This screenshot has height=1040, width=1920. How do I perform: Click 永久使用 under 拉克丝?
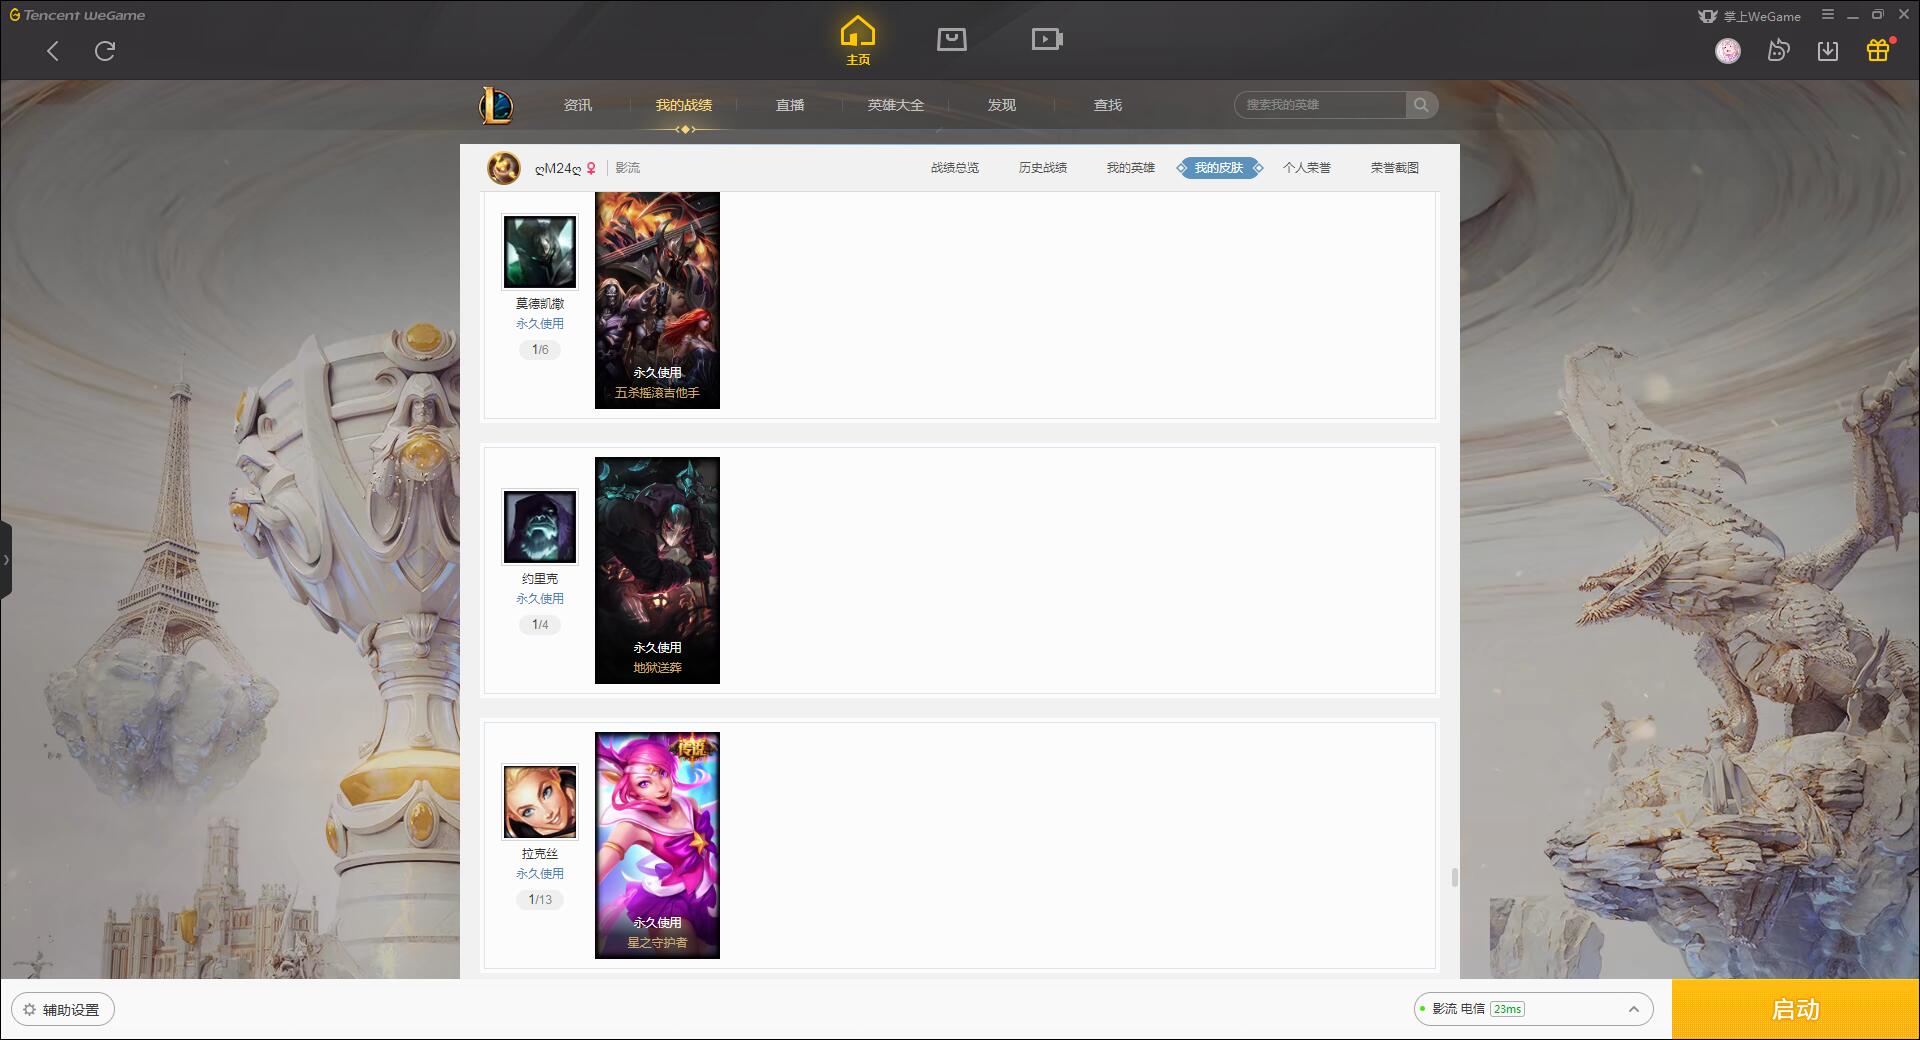pos(540,874)
